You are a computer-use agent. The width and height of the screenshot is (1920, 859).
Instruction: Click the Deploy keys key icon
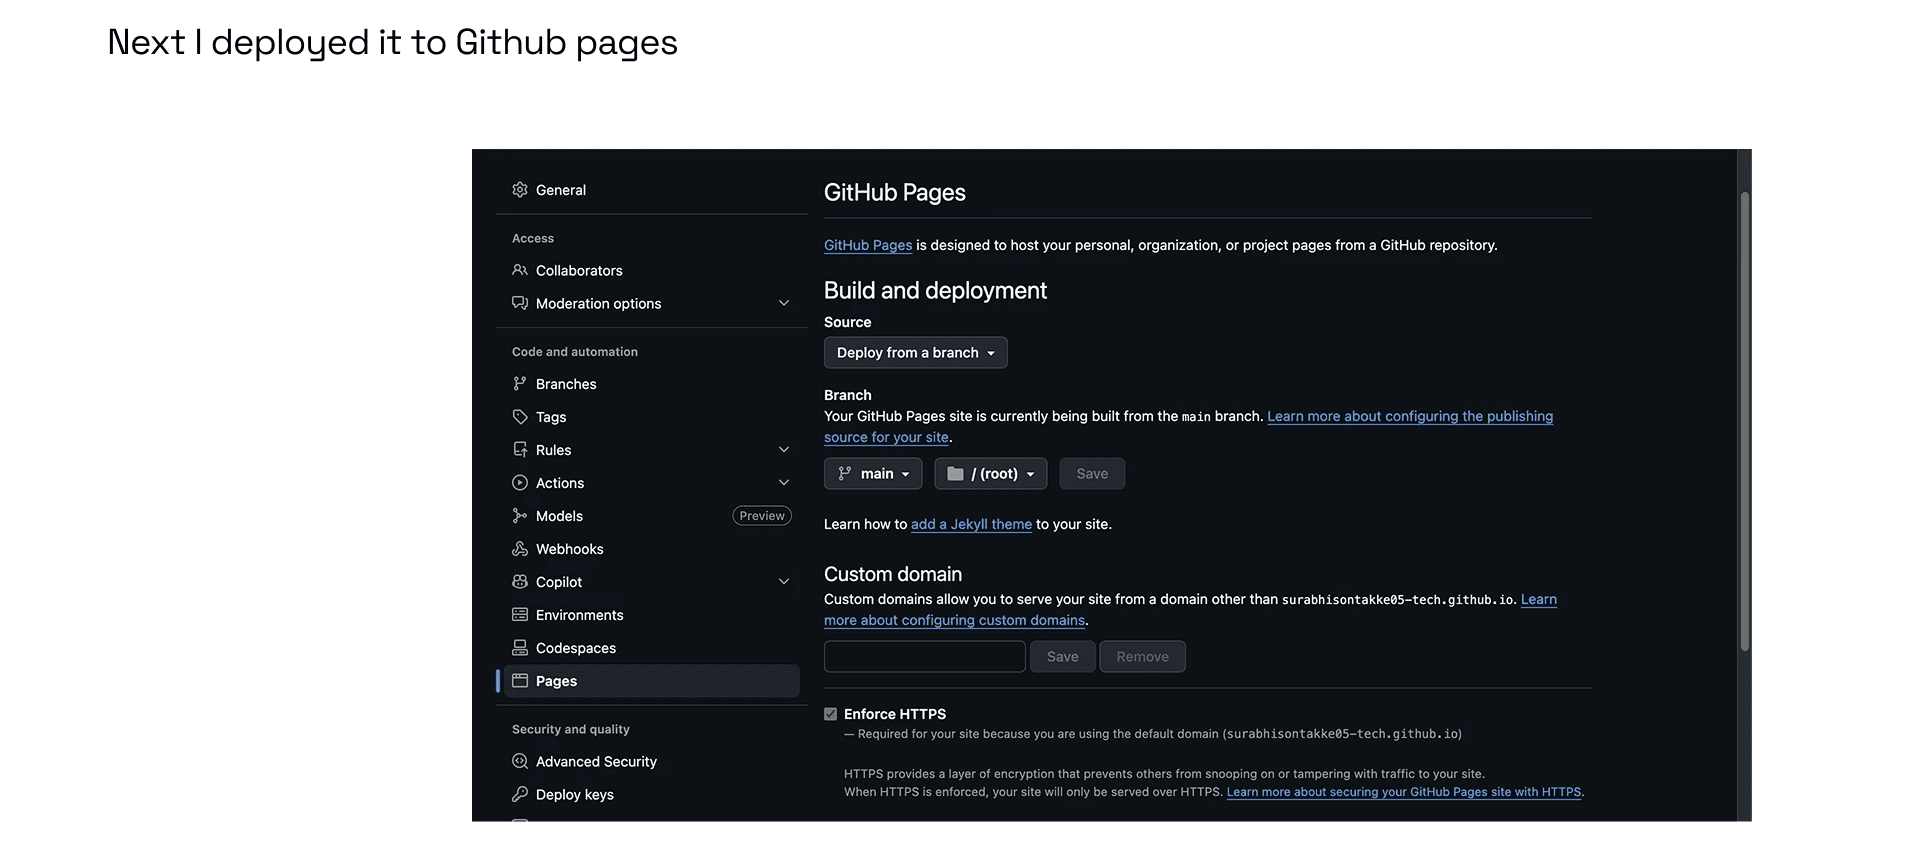coord(520,794)
